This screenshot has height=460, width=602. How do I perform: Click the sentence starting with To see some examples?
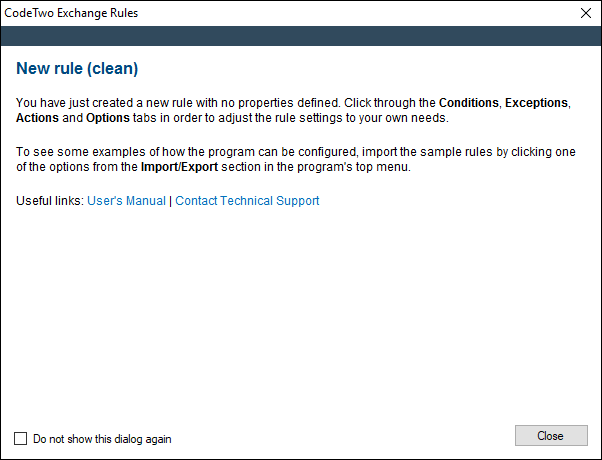pyautogui.click(x=296, y=159)
